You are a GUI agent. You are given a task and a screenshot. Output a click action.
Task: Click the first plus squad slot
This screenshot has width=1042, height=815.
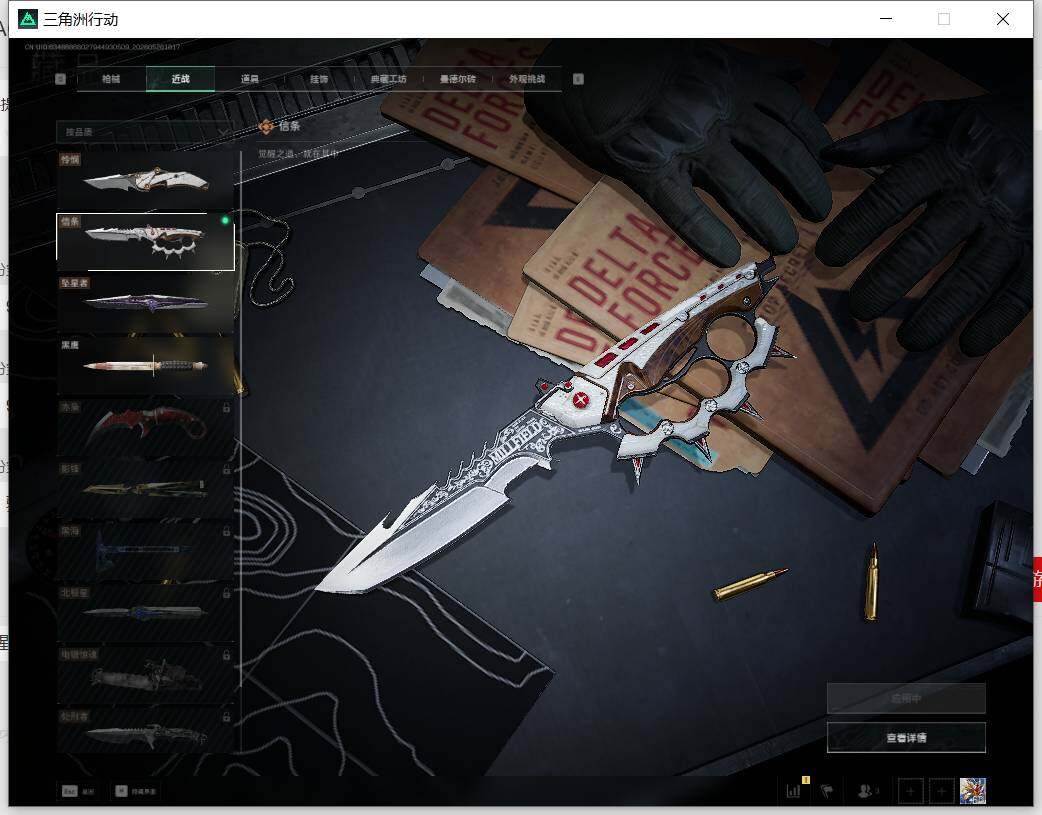pyautogui.click(x=910, y=791)
